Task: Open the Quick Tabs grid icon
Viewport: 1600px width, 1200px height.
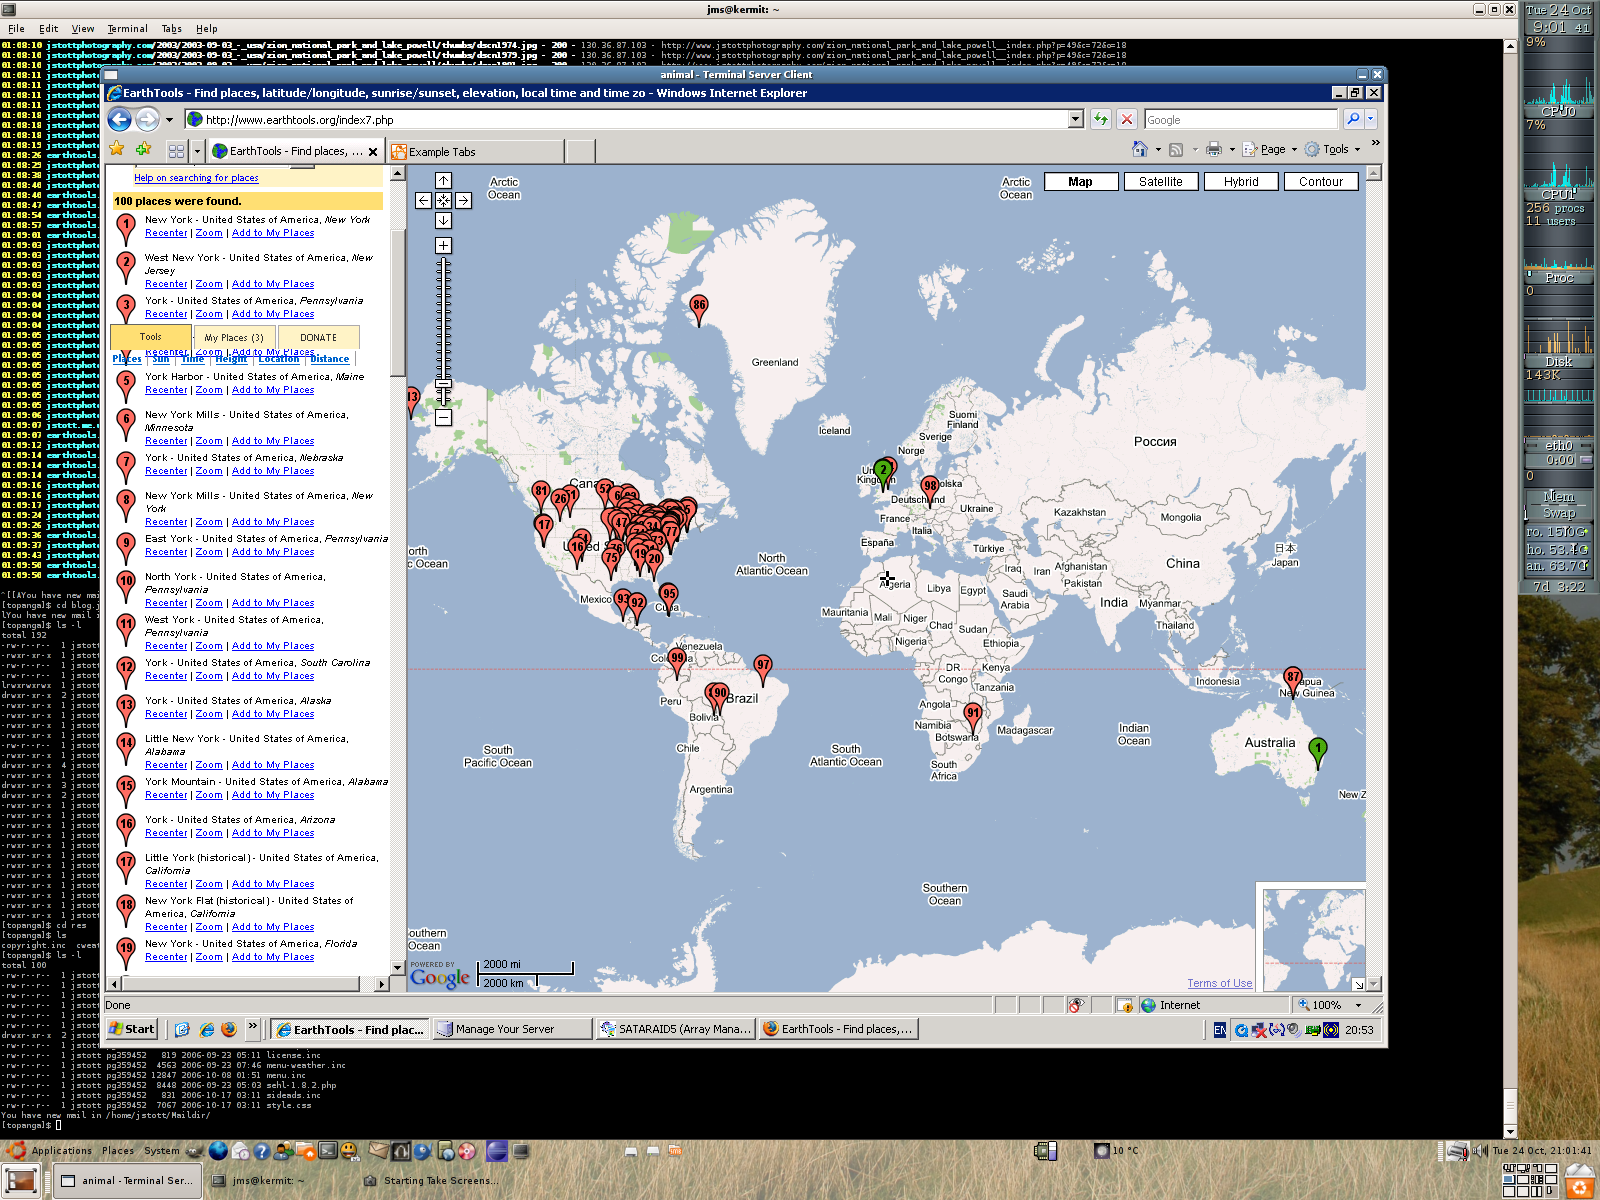Action: [176, 151]
